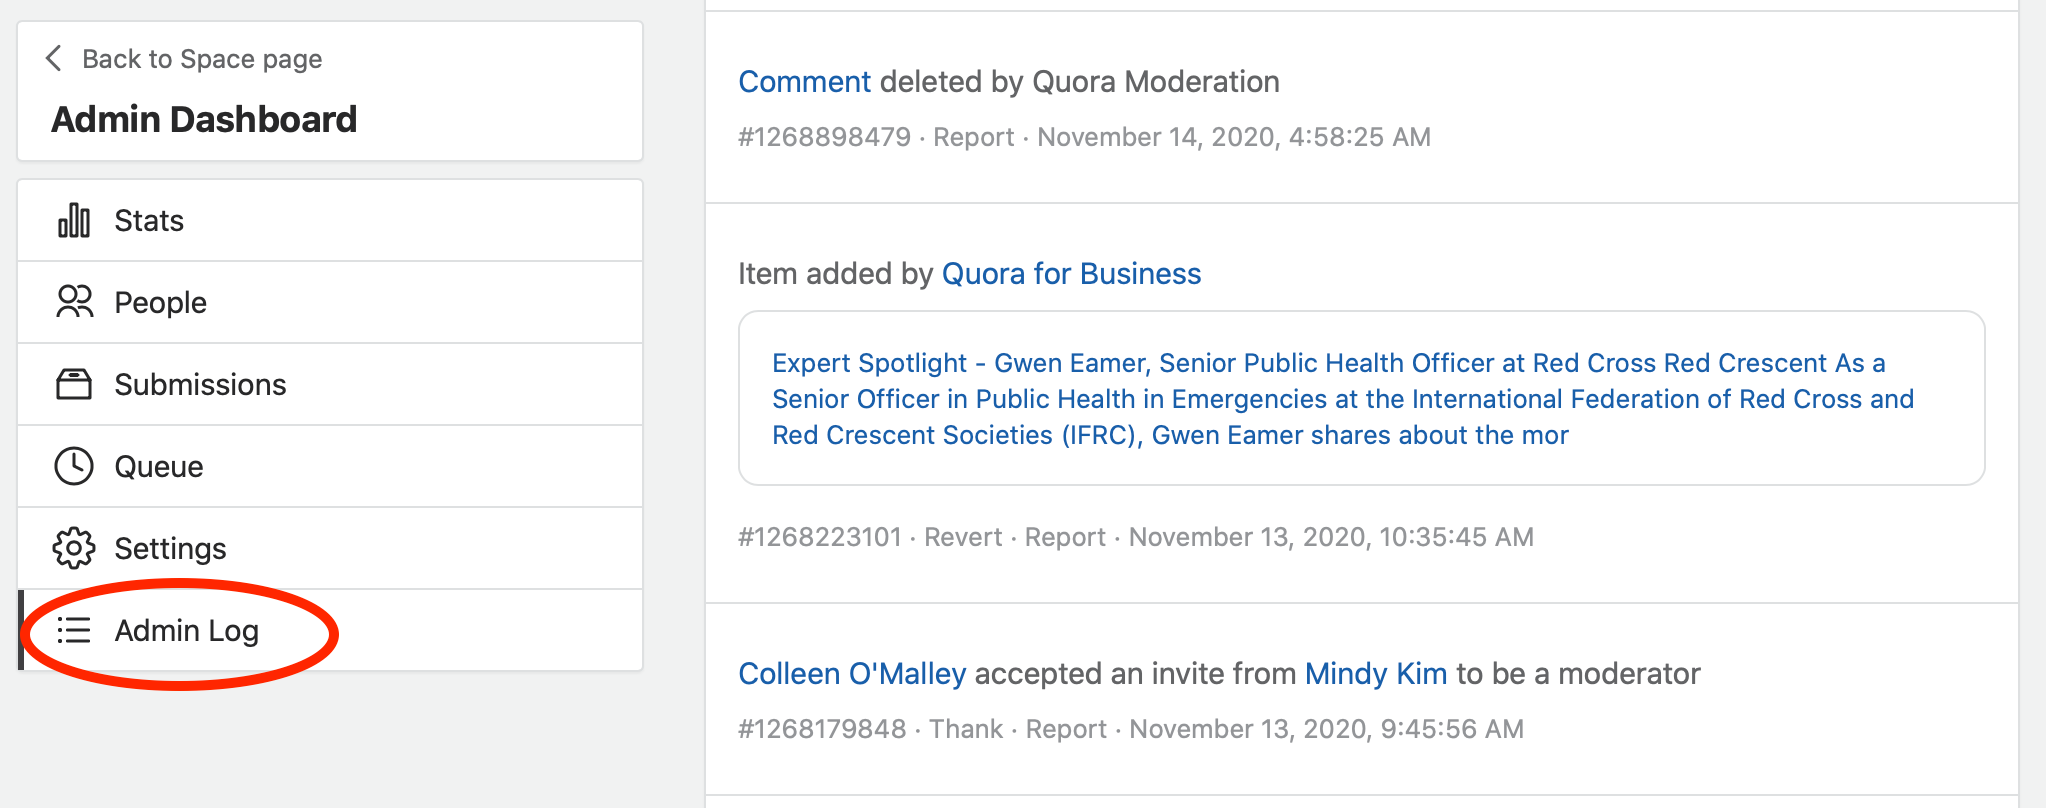Open the Stats menu item
This screenshot has width=2046, height=808.
(x=330, y=220)
